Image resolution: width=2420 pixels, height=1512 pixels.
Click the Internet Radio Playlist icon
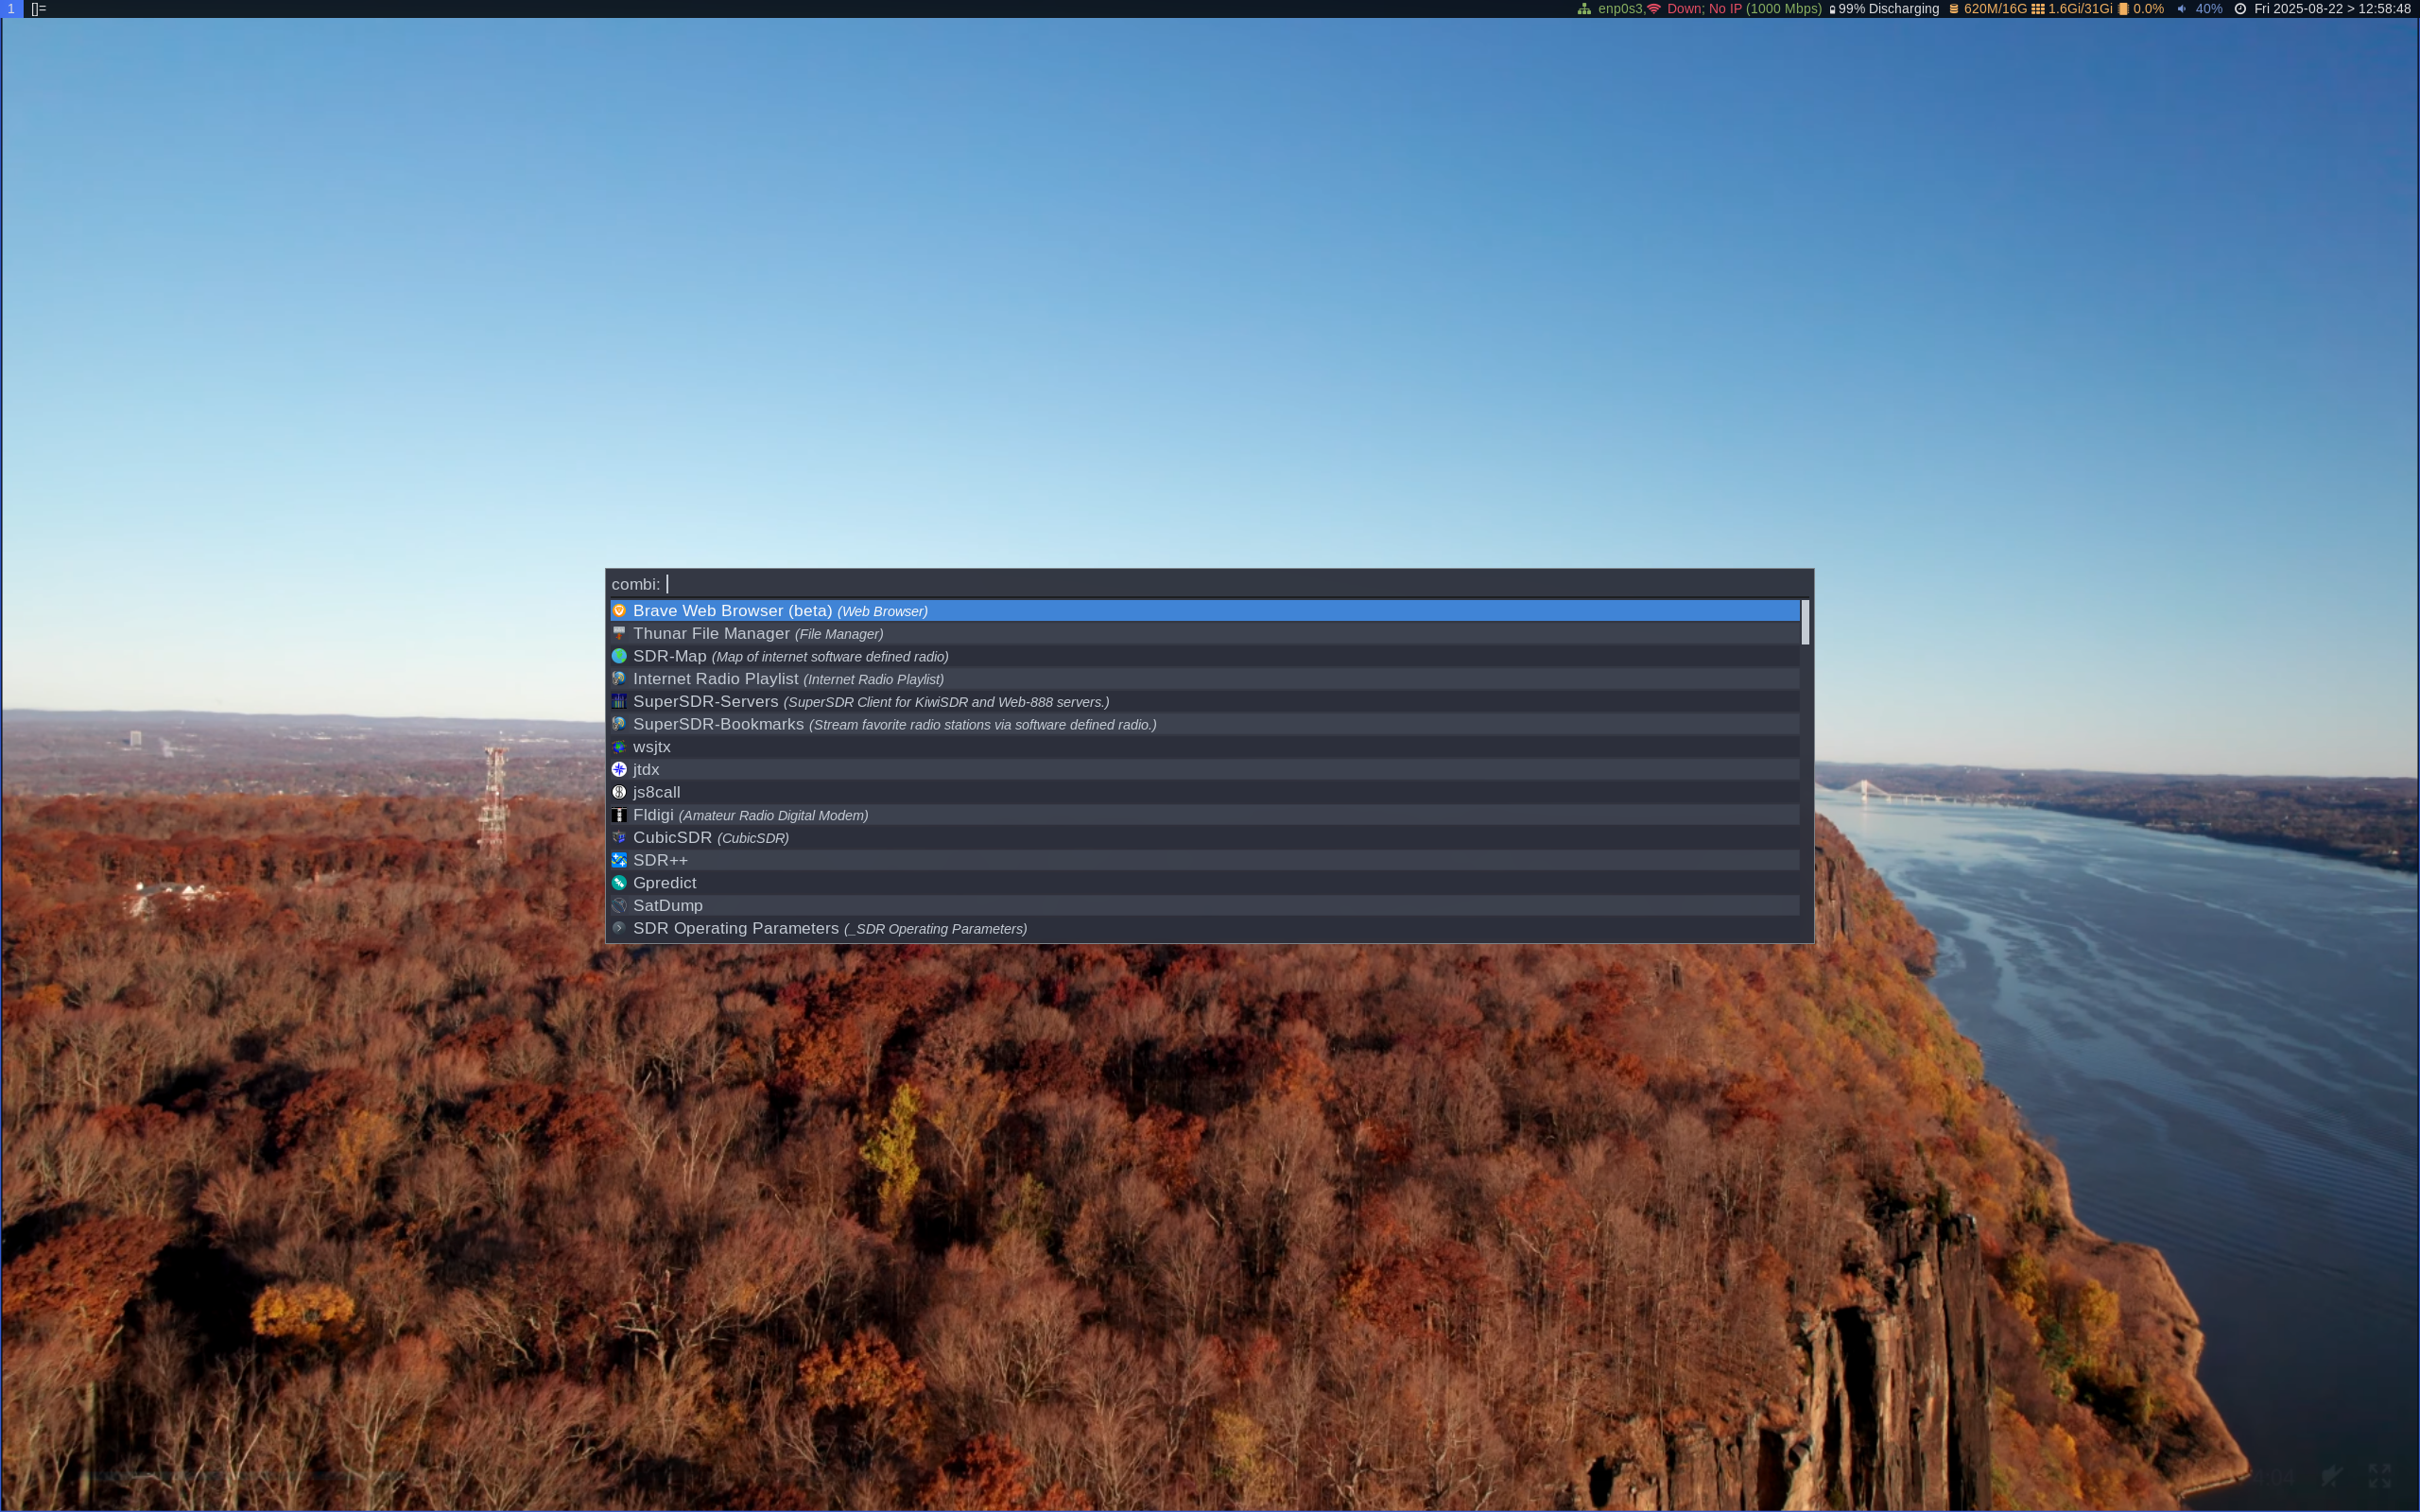tap(619, 679)
